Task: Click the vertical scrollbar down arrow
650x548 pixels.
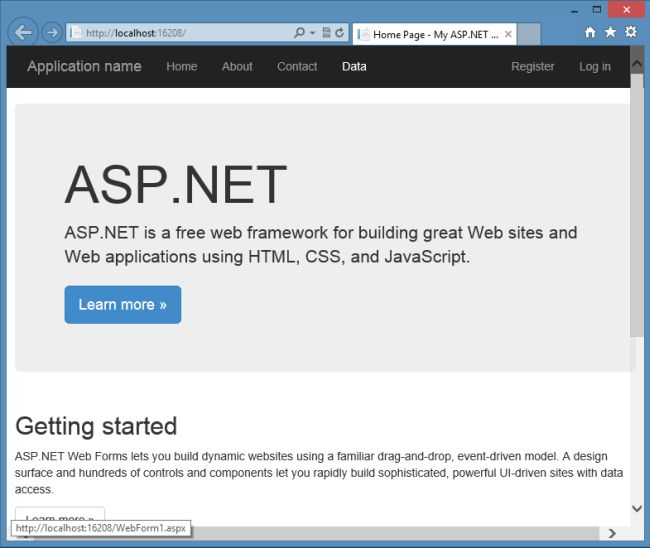Action: pos(637,508)
